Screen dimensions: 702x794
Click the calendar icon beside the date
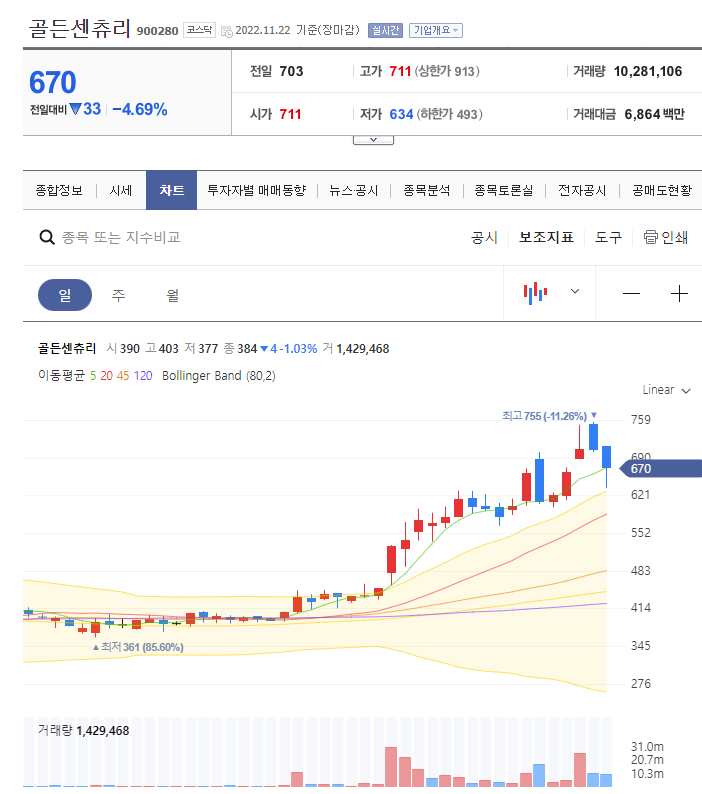point(227,31)
